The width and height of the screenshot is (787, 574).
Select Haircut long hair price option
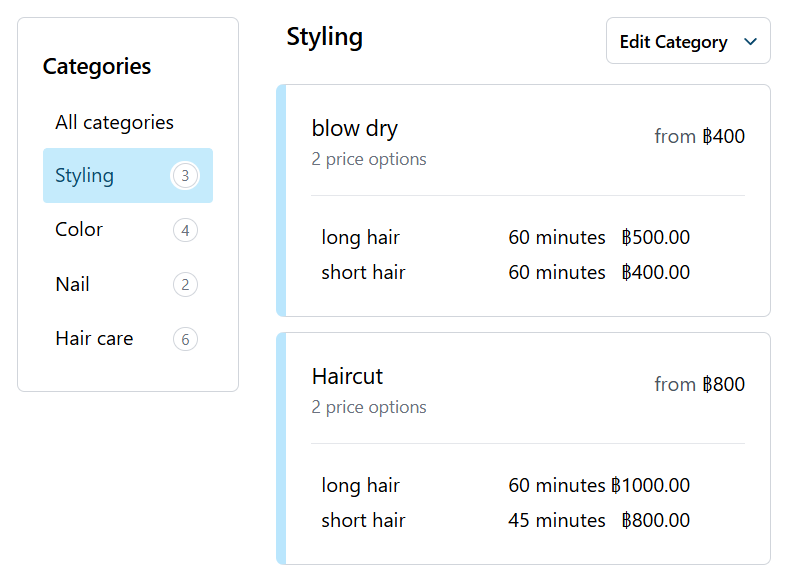[505, 486]
